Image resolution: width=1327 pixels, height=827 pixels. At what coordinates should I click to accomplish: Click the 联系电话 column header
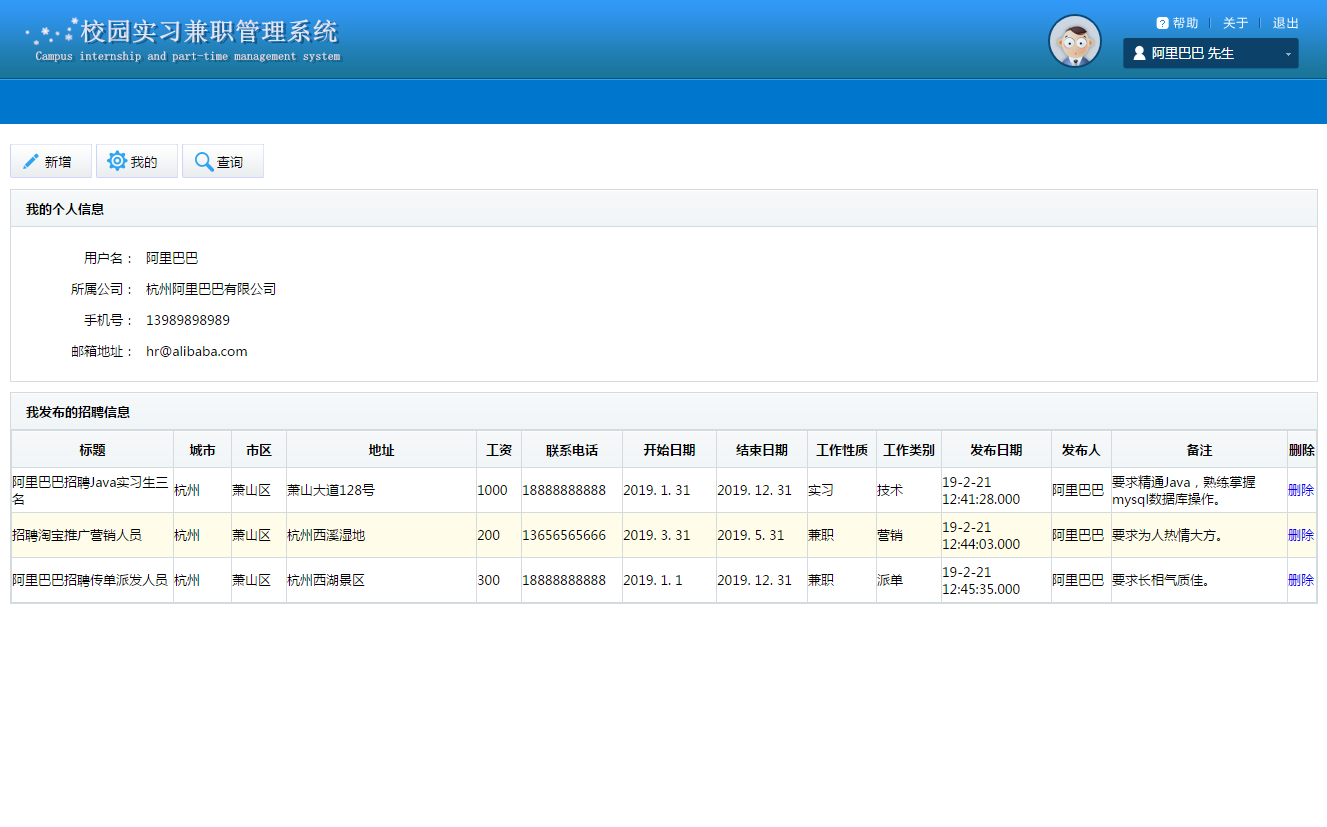(572, 450)
